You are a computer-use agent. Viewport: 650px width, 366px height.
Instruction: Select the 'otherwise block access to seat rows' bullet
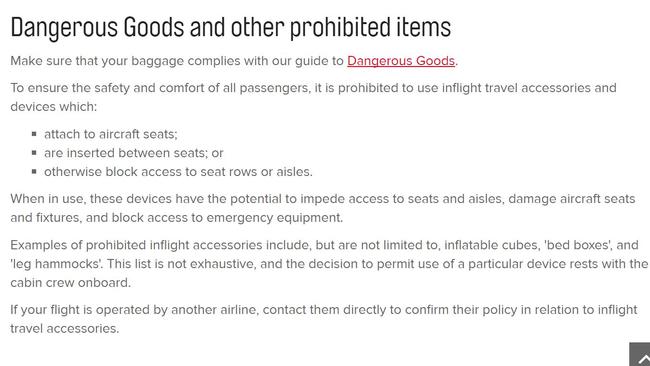click(178, 172)
